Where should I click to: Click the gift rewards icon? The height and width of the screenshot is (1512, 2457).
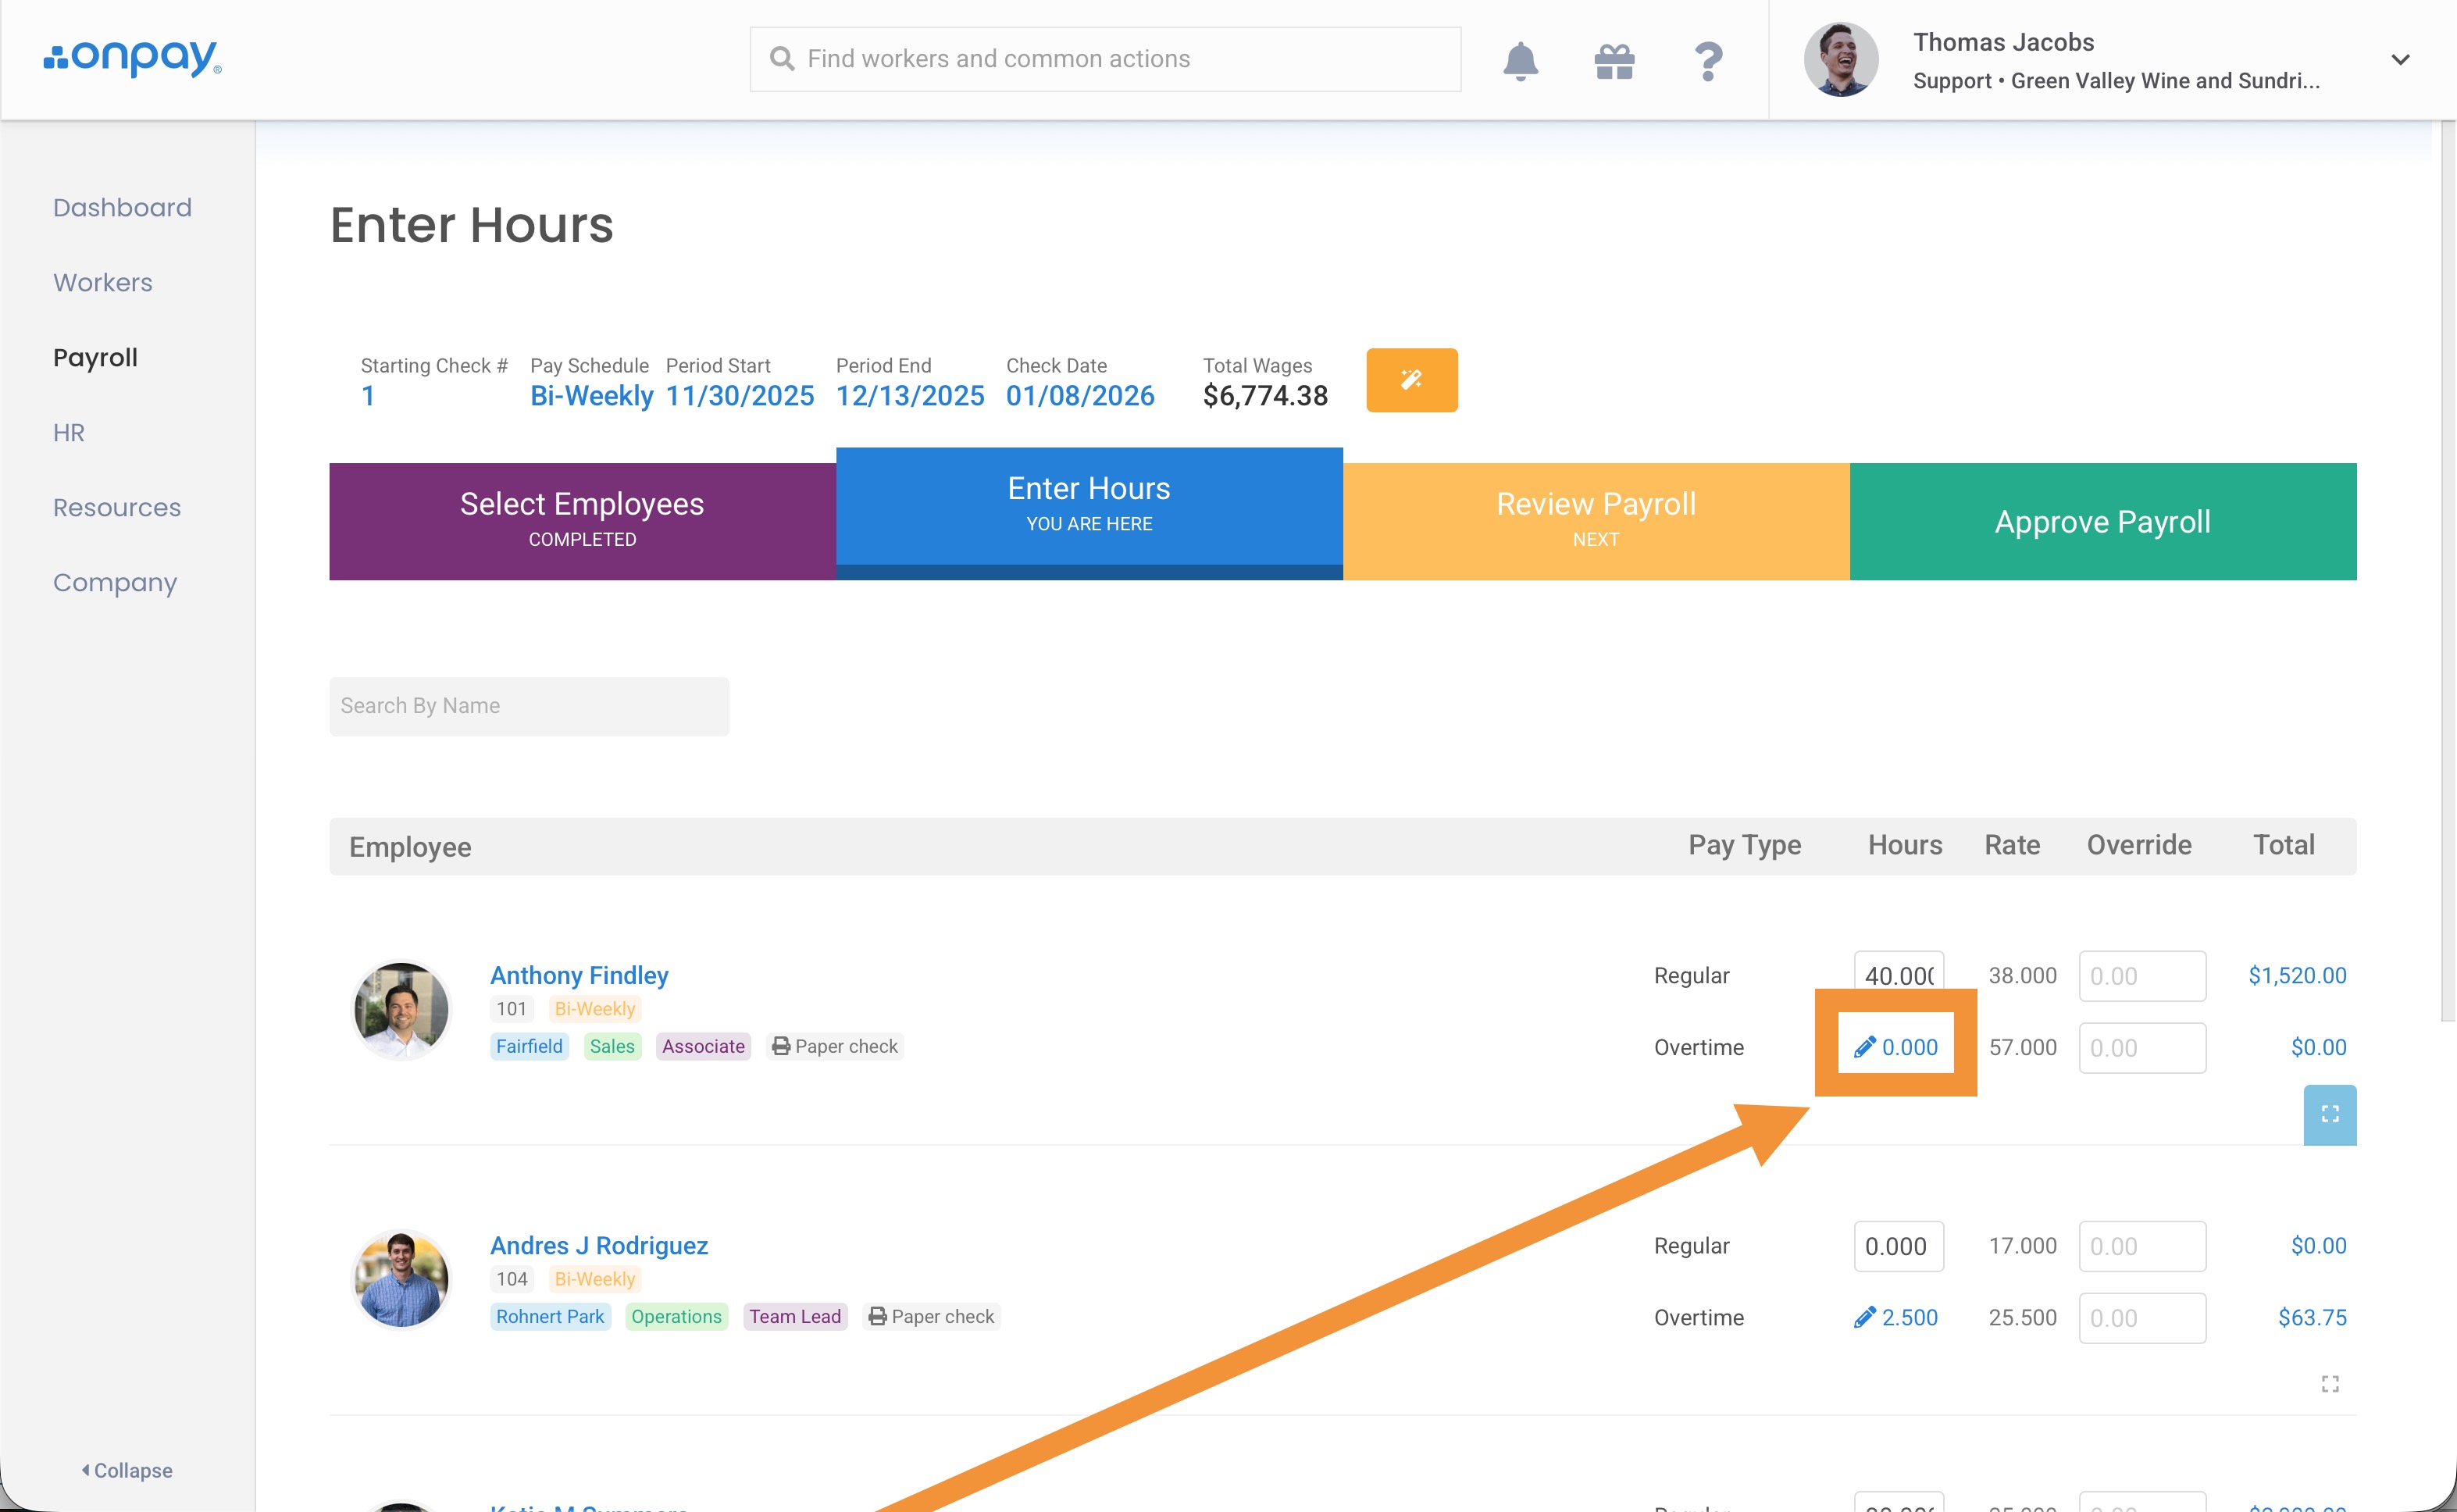click(1614, 61)
